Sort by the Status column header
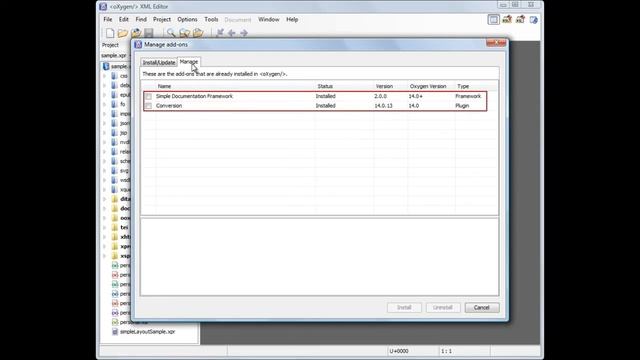The height and width of the screenshot is (360, 640). pyautogui.click(x=325, y=86)
